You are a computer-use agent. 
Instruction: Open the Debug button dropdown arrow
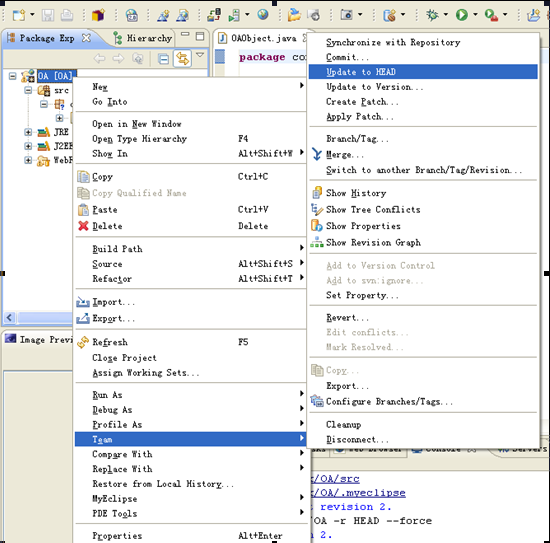coord(446,15)
